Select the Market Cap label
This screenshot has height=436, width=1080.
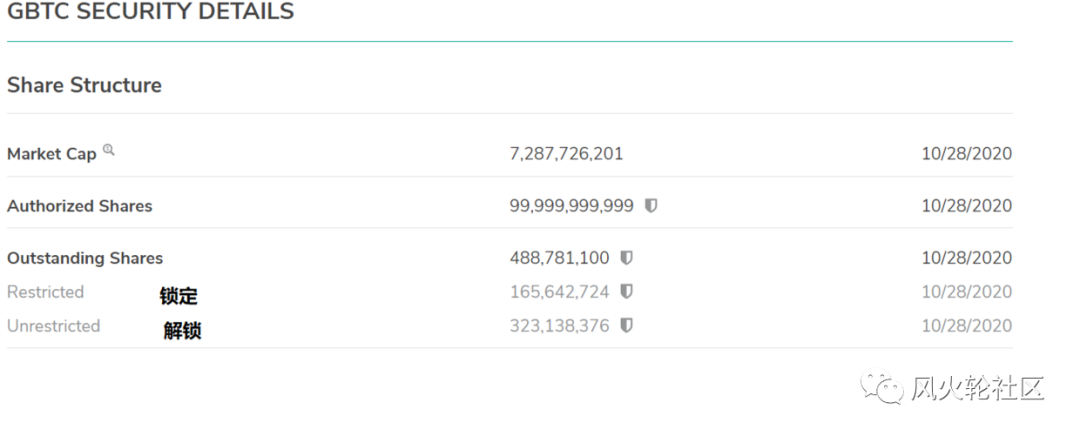52,154
